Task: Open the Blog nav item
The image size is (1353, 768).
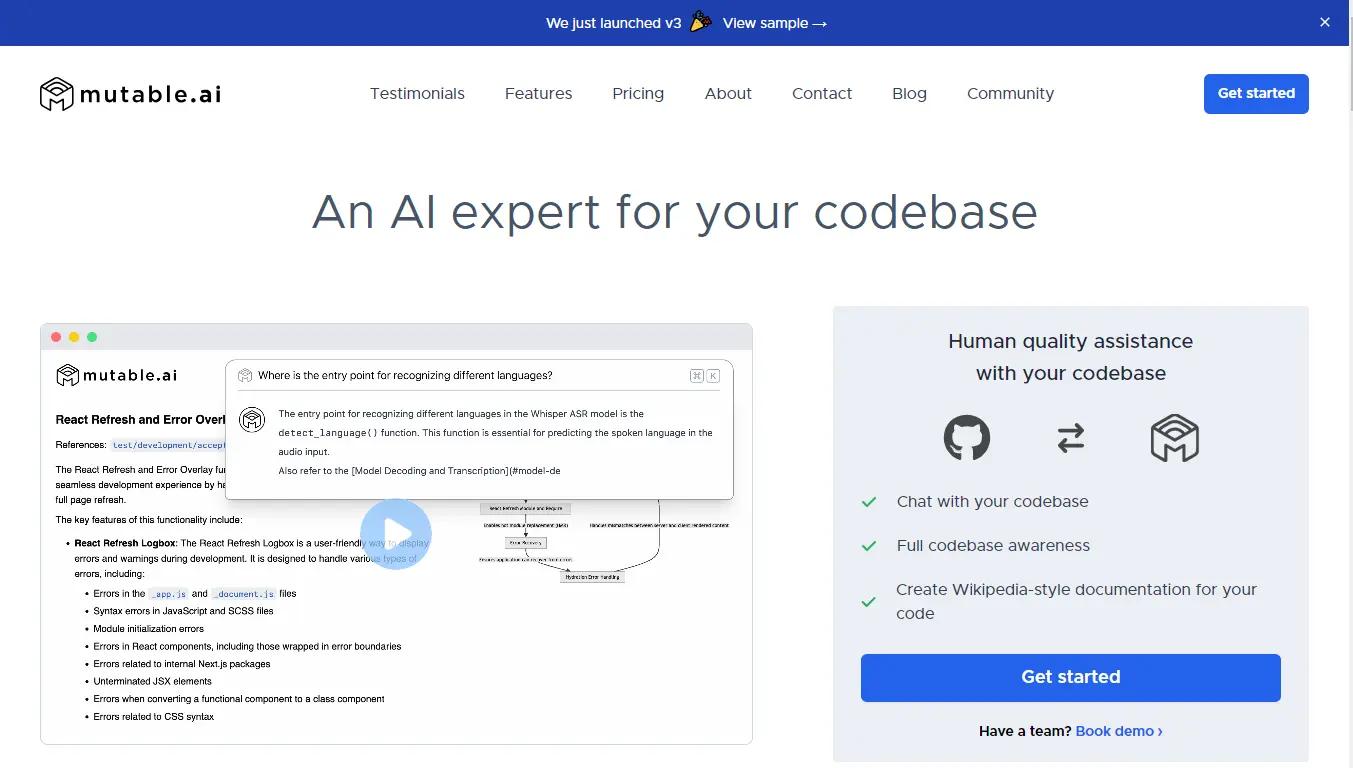Action: click(909, 93)
